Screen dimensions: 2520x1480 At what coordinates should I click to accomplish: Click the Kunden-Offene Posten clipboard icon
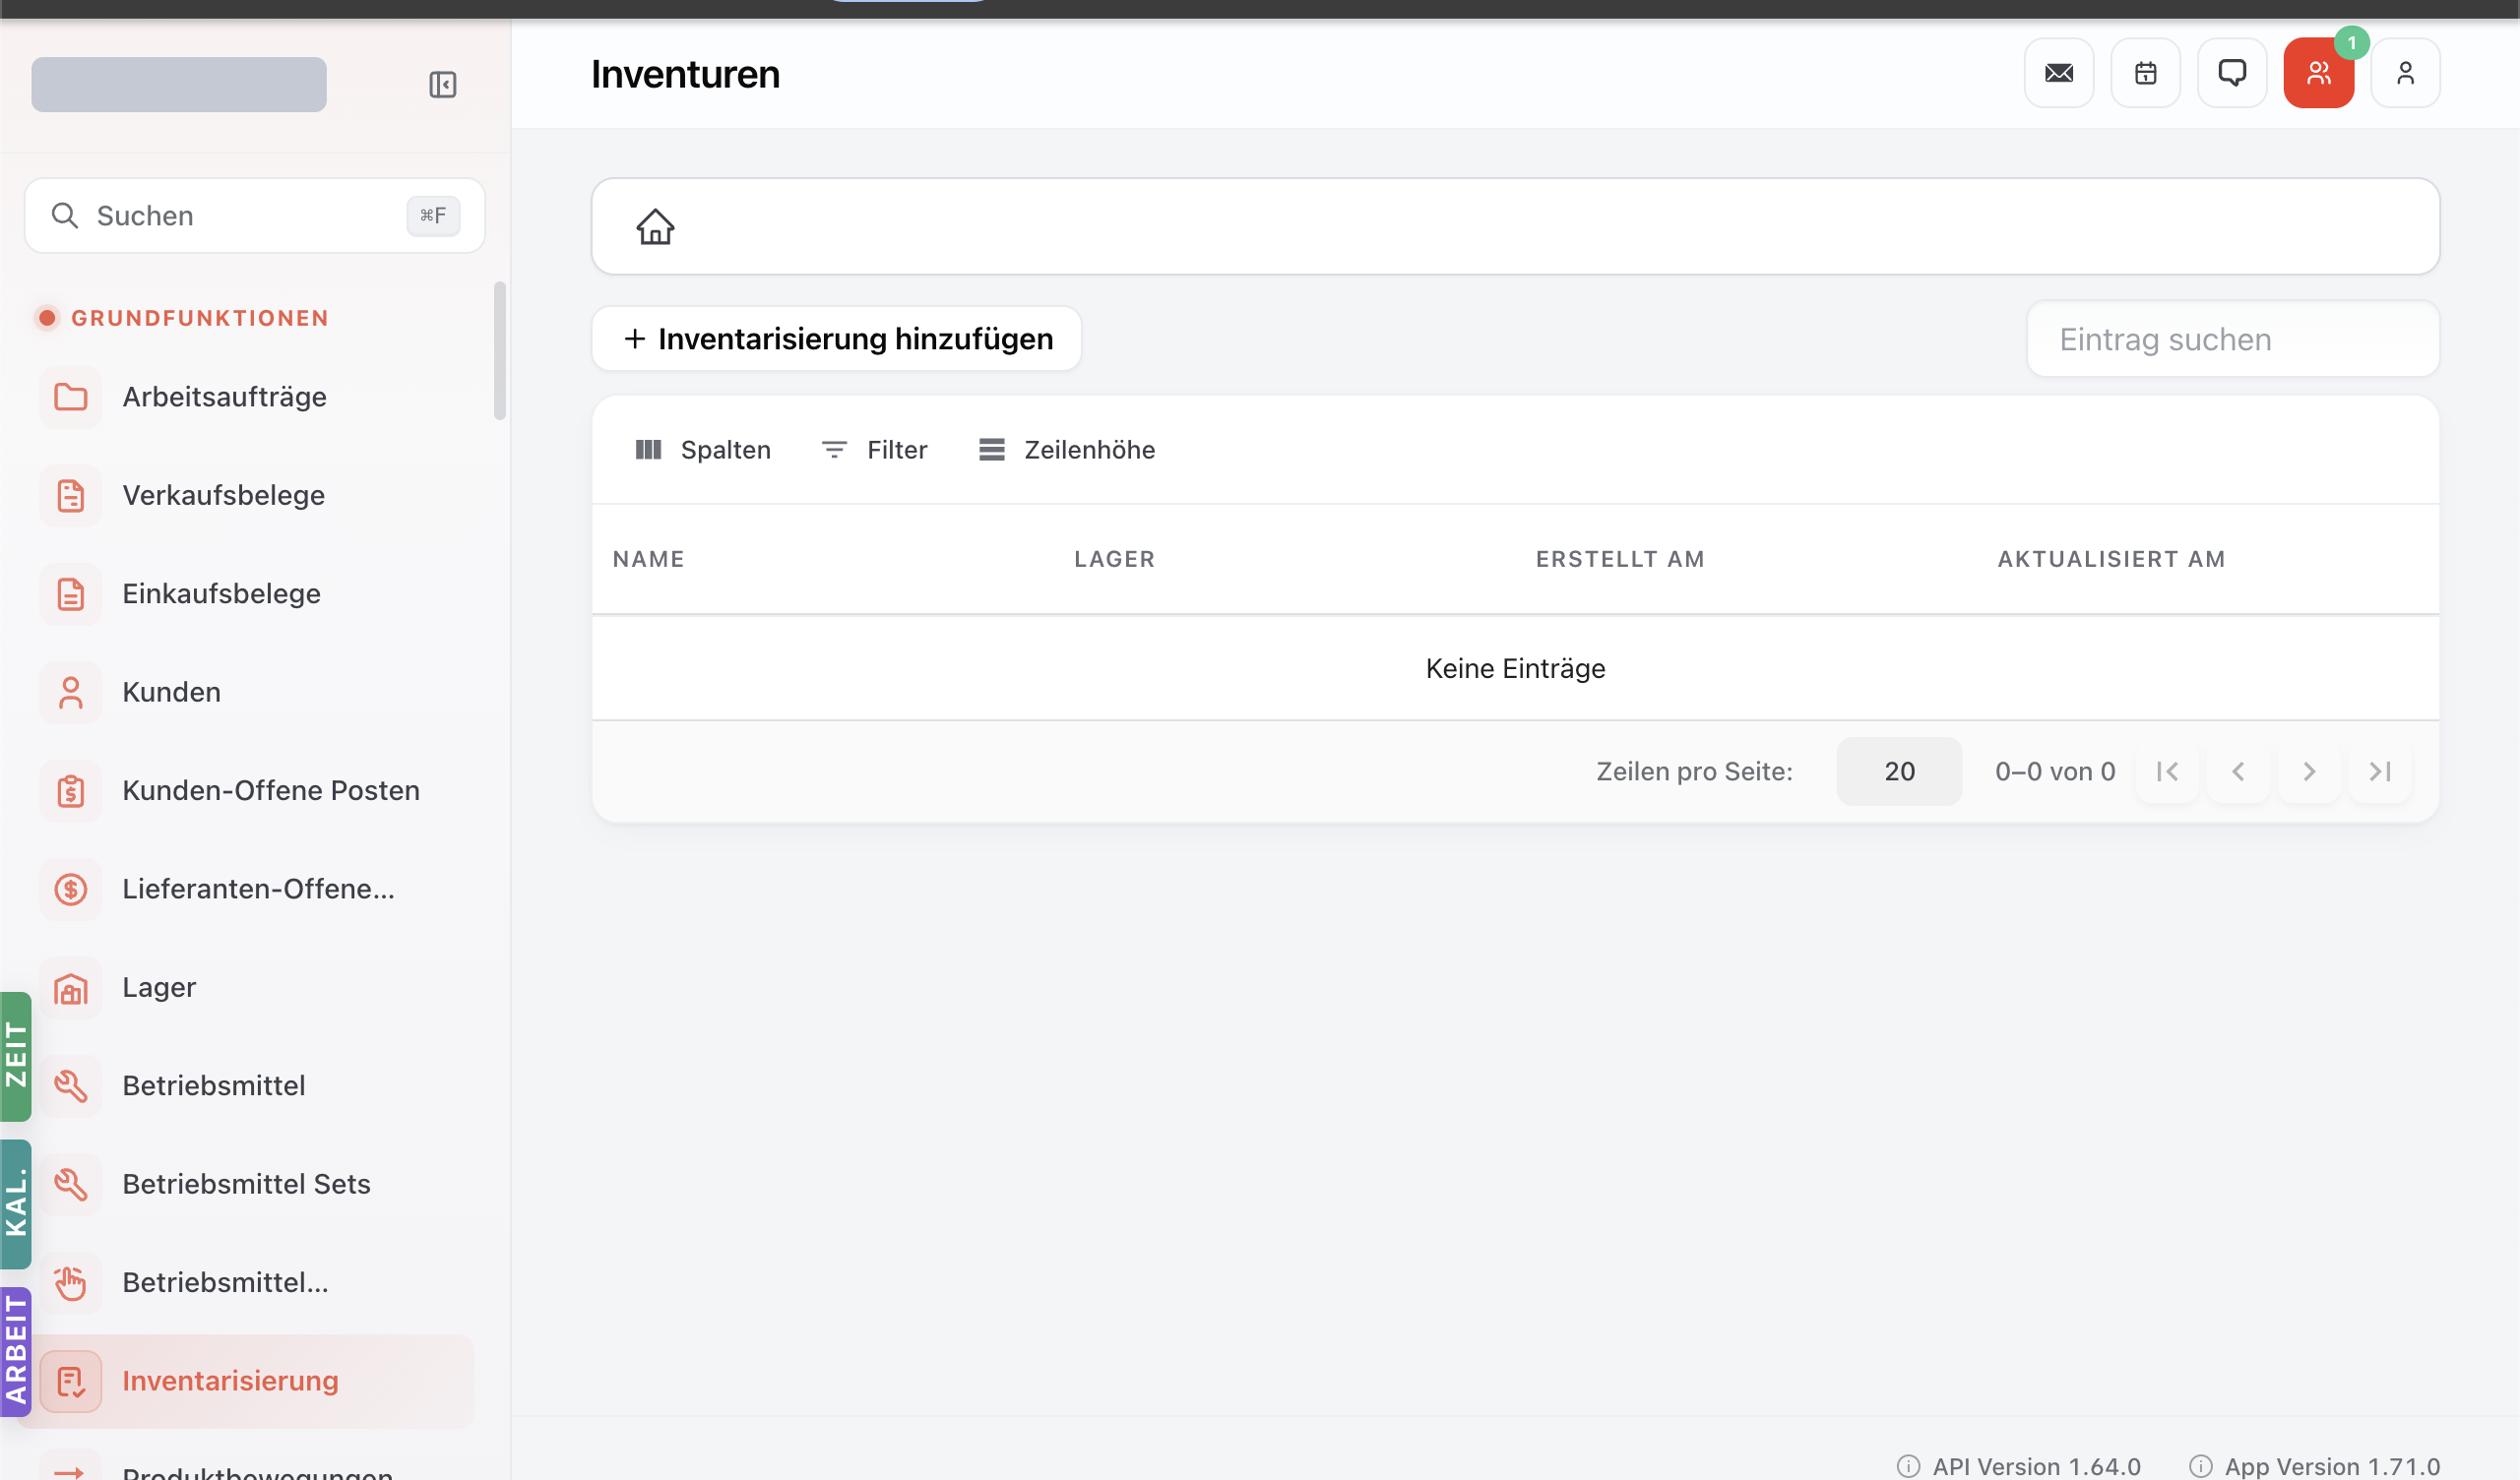(71, 791)
